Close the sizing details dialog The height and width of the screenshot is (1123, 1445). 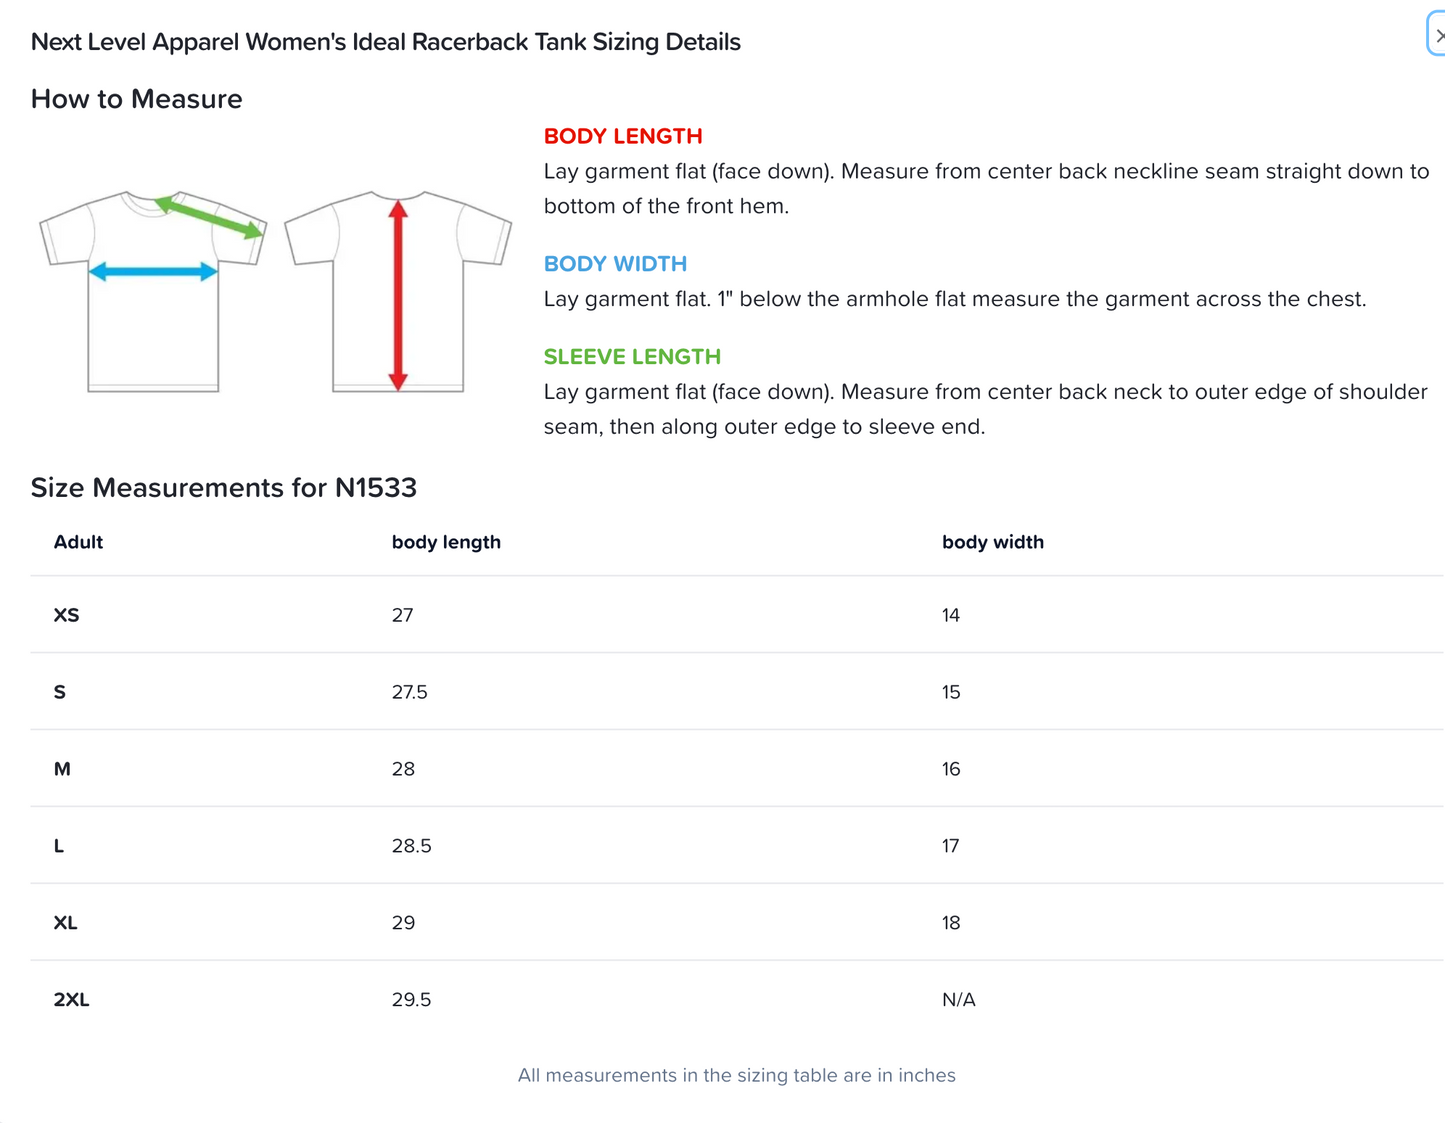(x=1437, y=36)
